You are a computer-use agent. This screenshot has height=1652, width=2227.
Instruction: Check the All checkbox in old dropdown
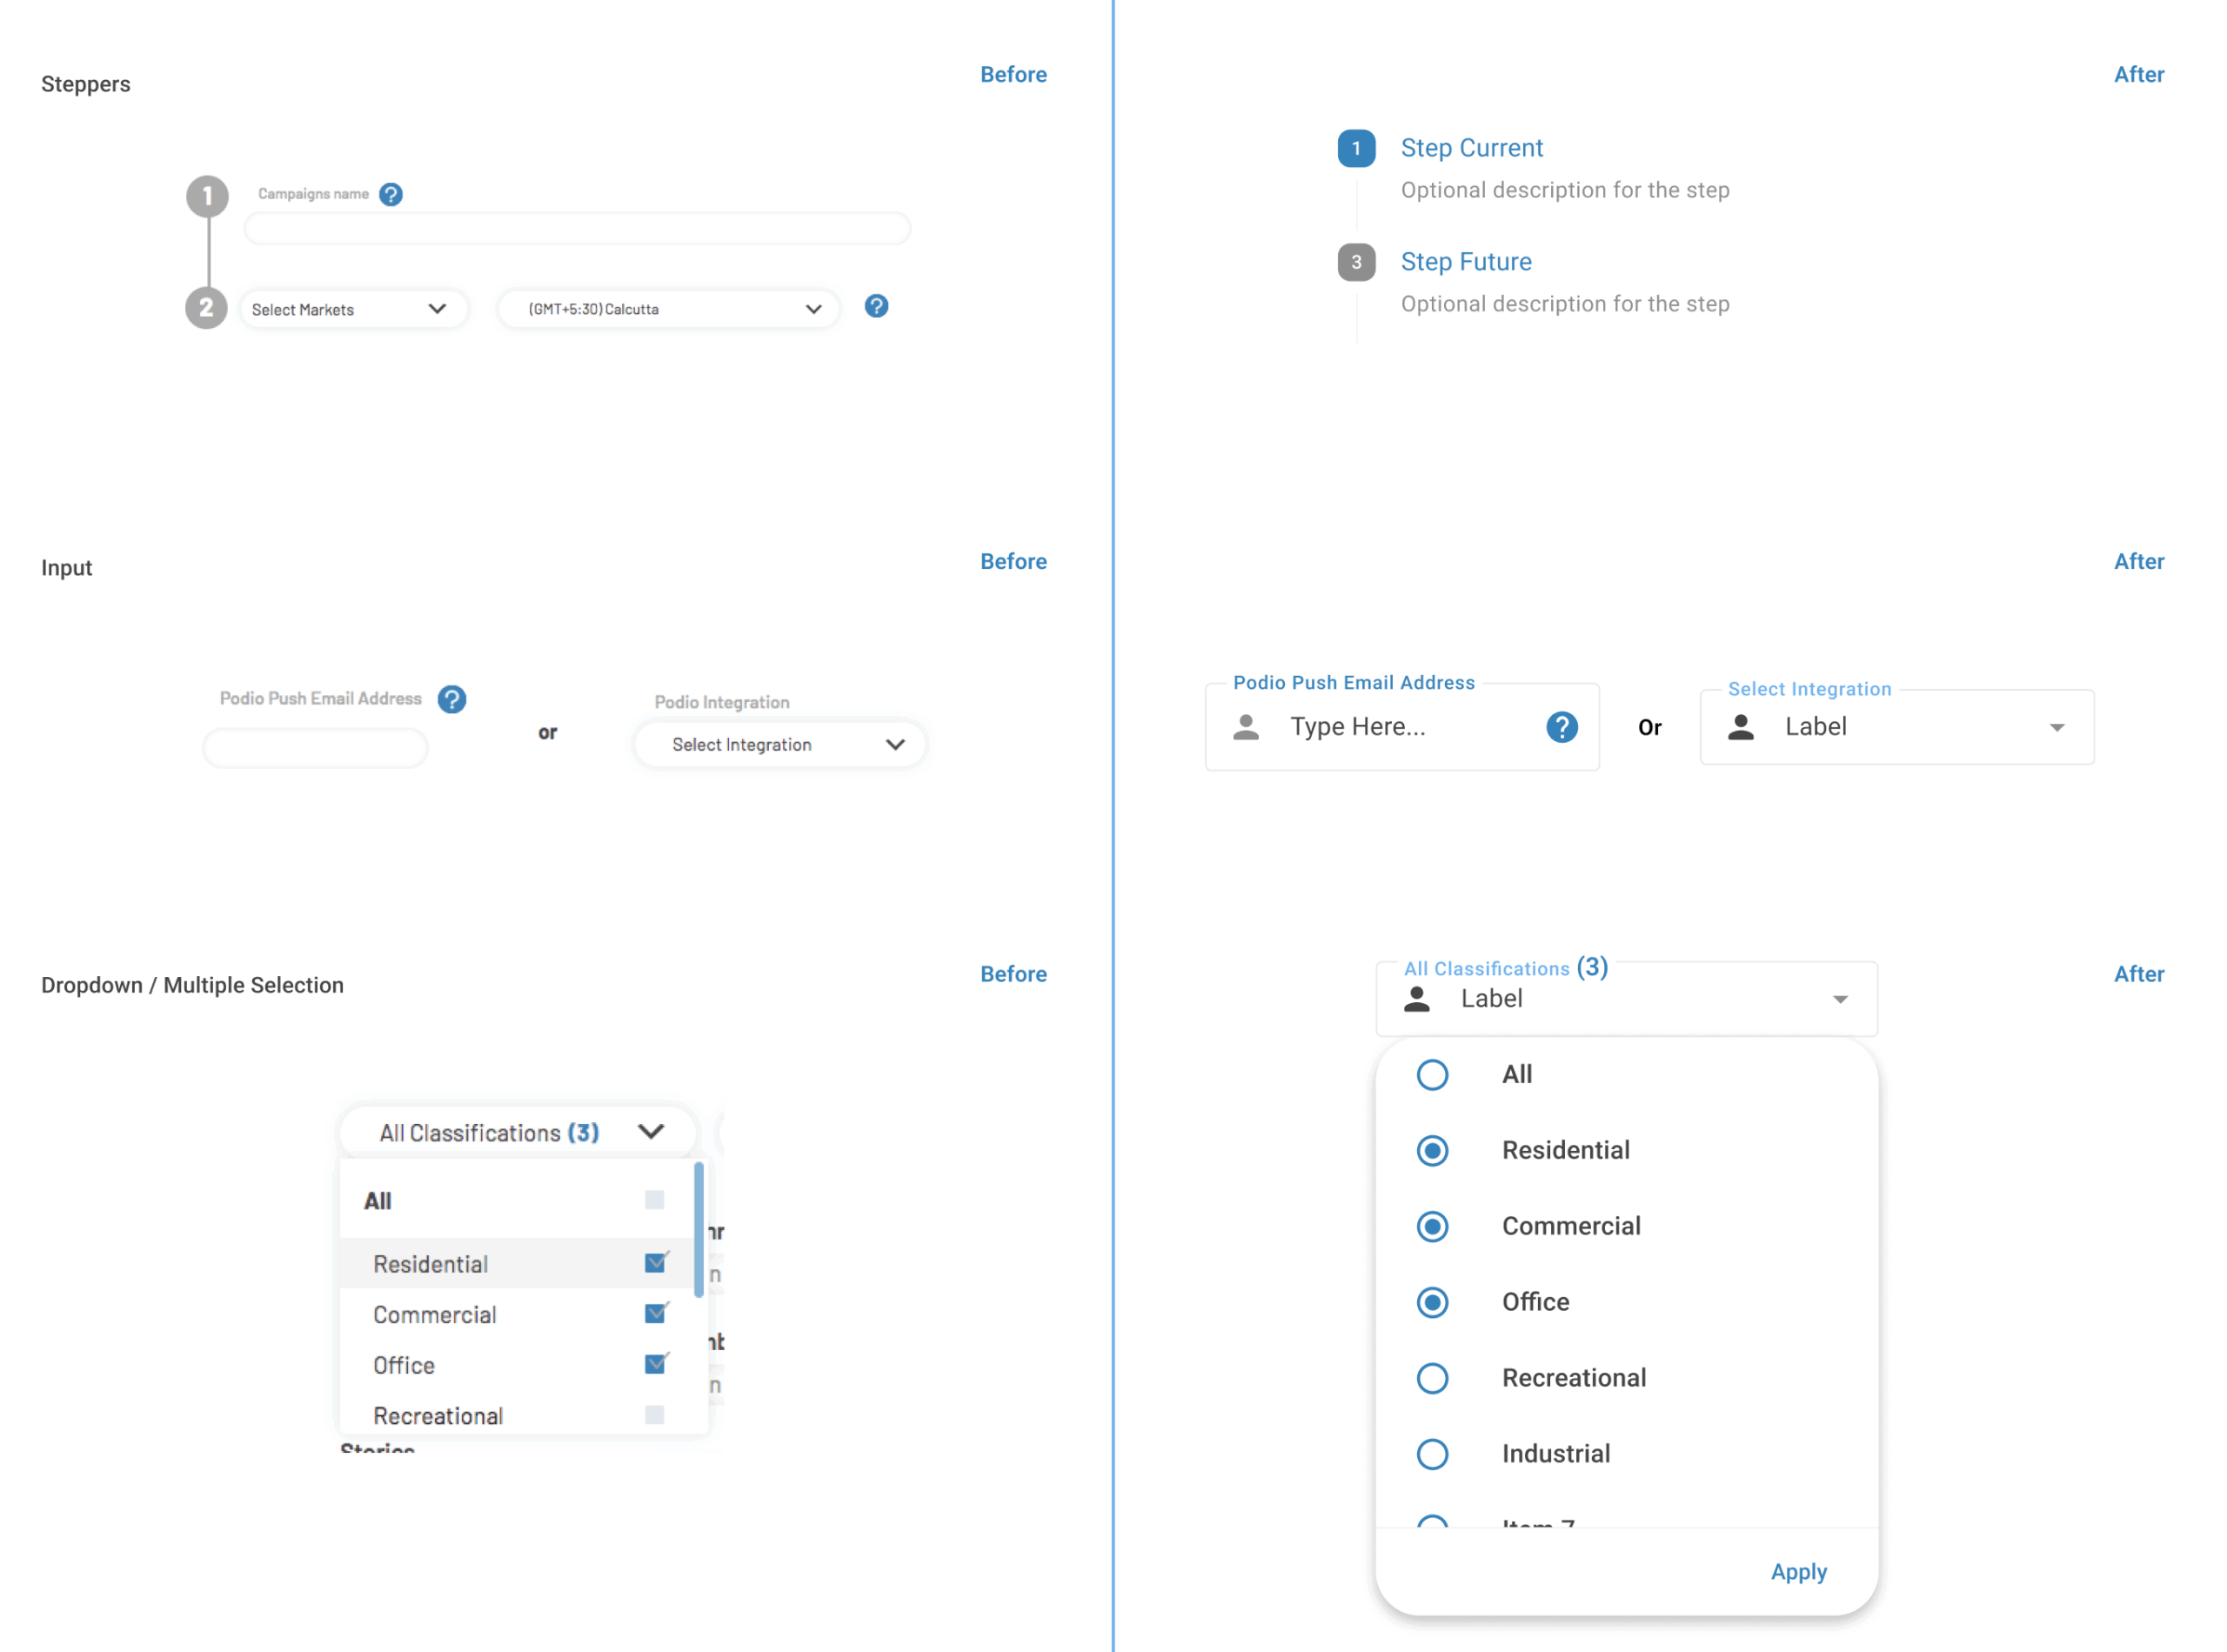(655, 1200)
